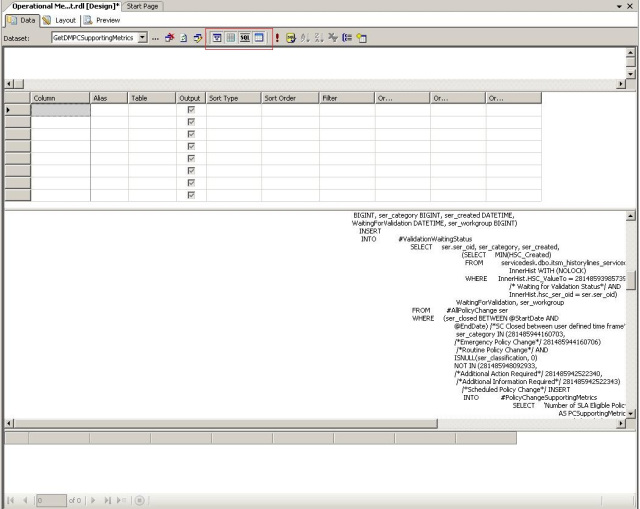
Task: Toggle the Show Result Pane icon
Action: click(259, 38)
